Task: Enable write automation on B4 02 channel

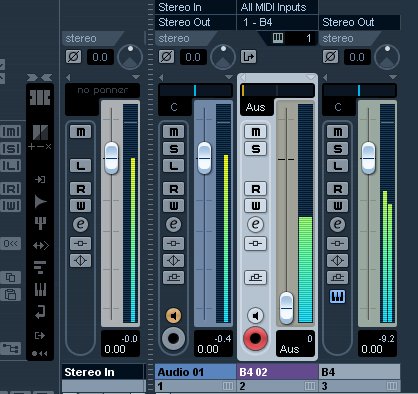Action: [255, 206]
